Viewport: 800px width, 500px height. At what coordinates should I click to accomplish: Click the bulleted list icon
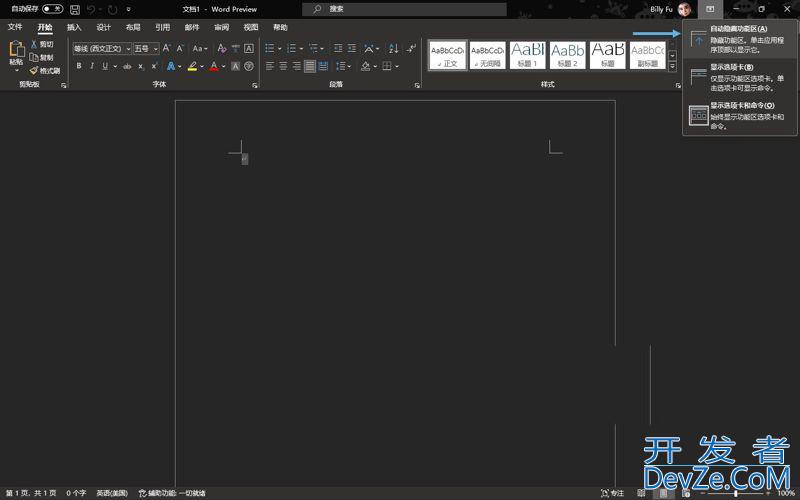(x=270, y=48)
